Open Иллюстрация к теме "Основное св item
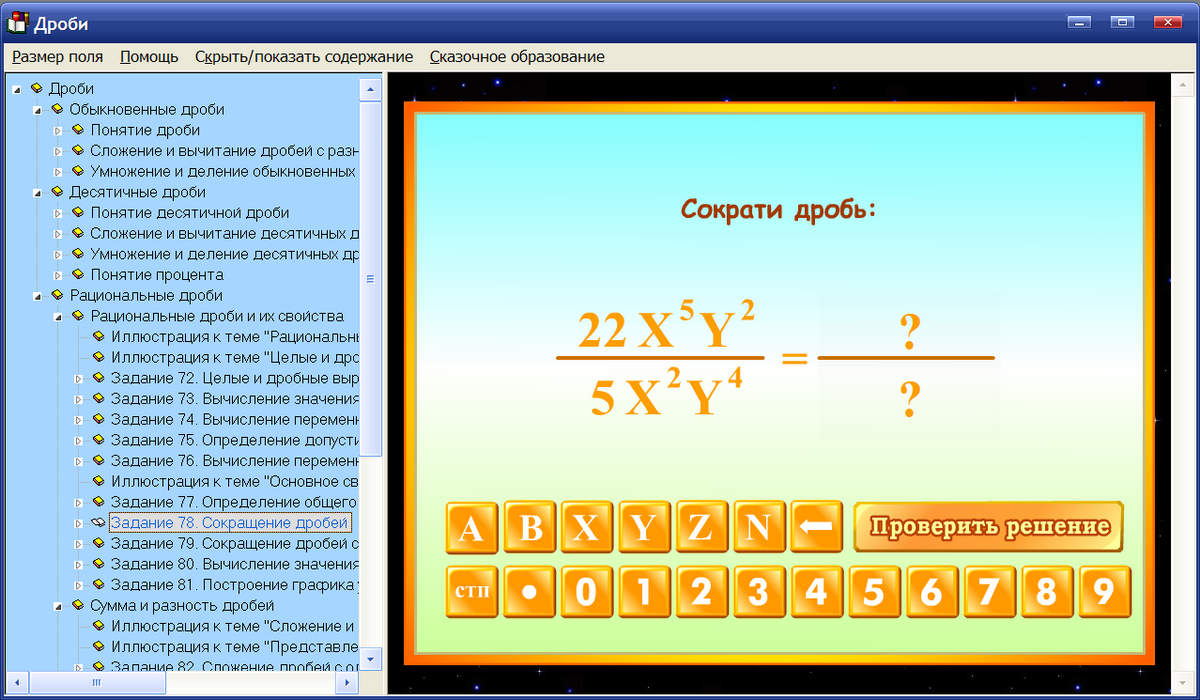 point(234,481)
